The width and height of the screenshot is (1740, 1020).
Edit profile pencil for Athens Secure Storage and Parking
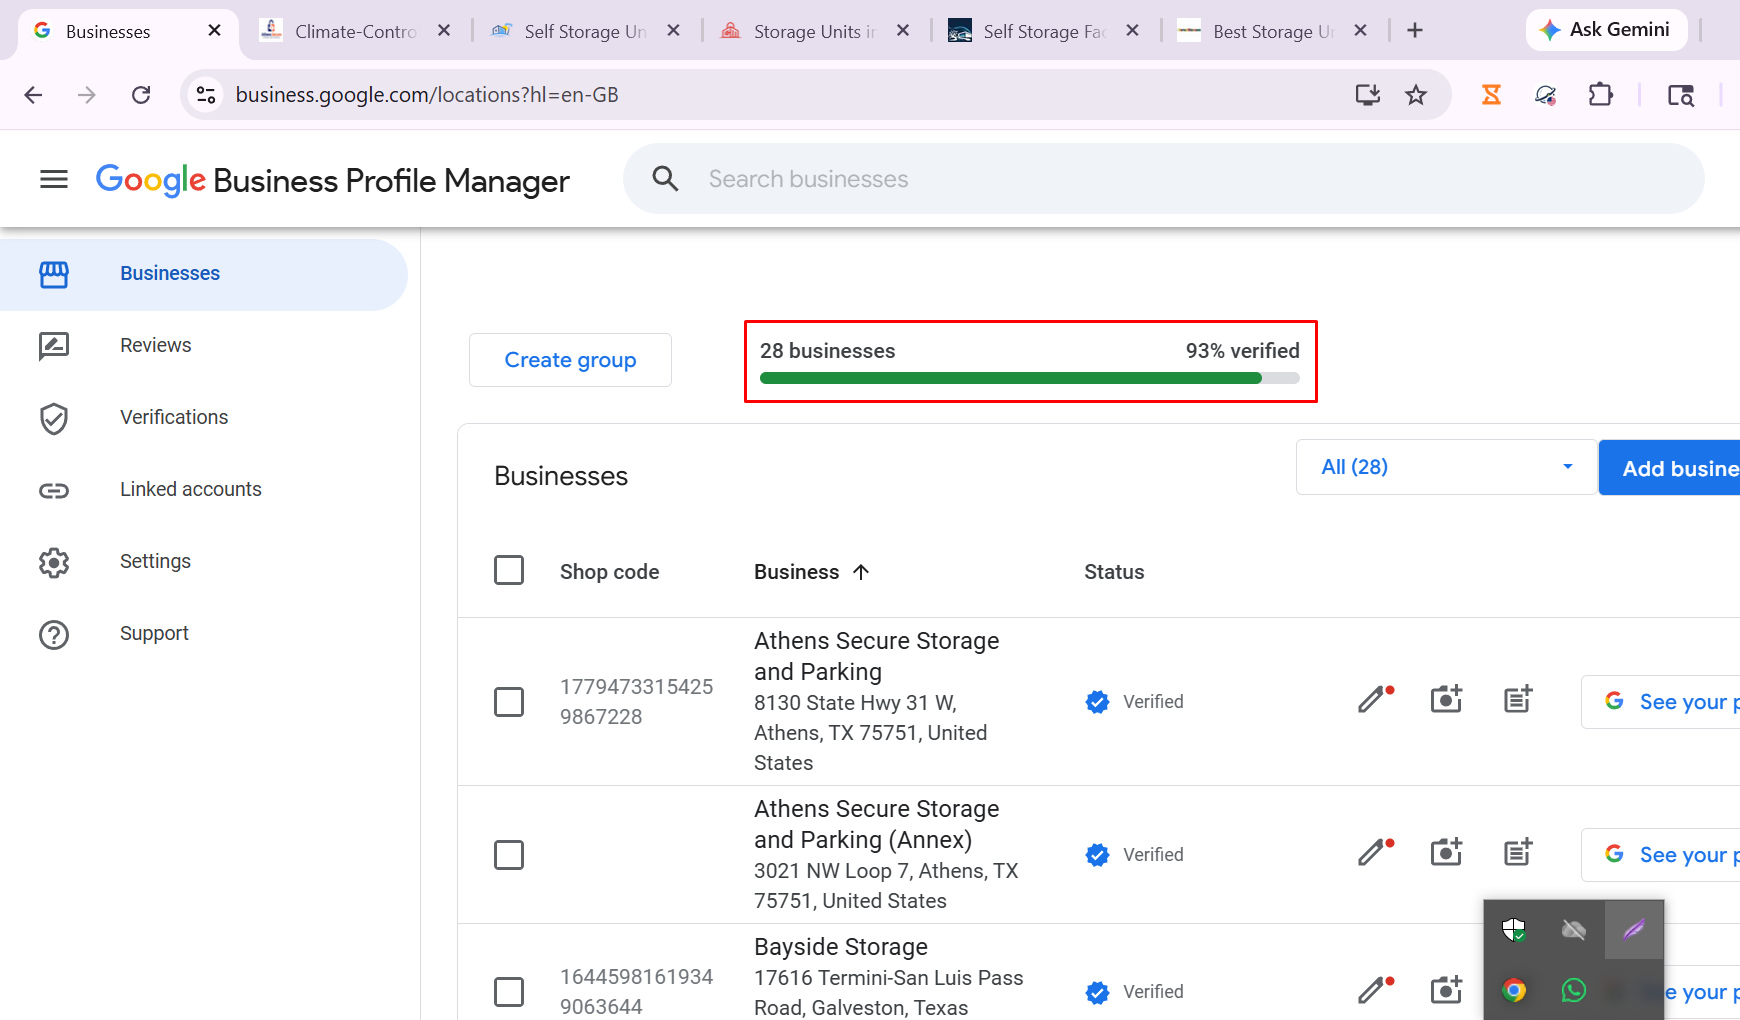tap(1375, 699)
